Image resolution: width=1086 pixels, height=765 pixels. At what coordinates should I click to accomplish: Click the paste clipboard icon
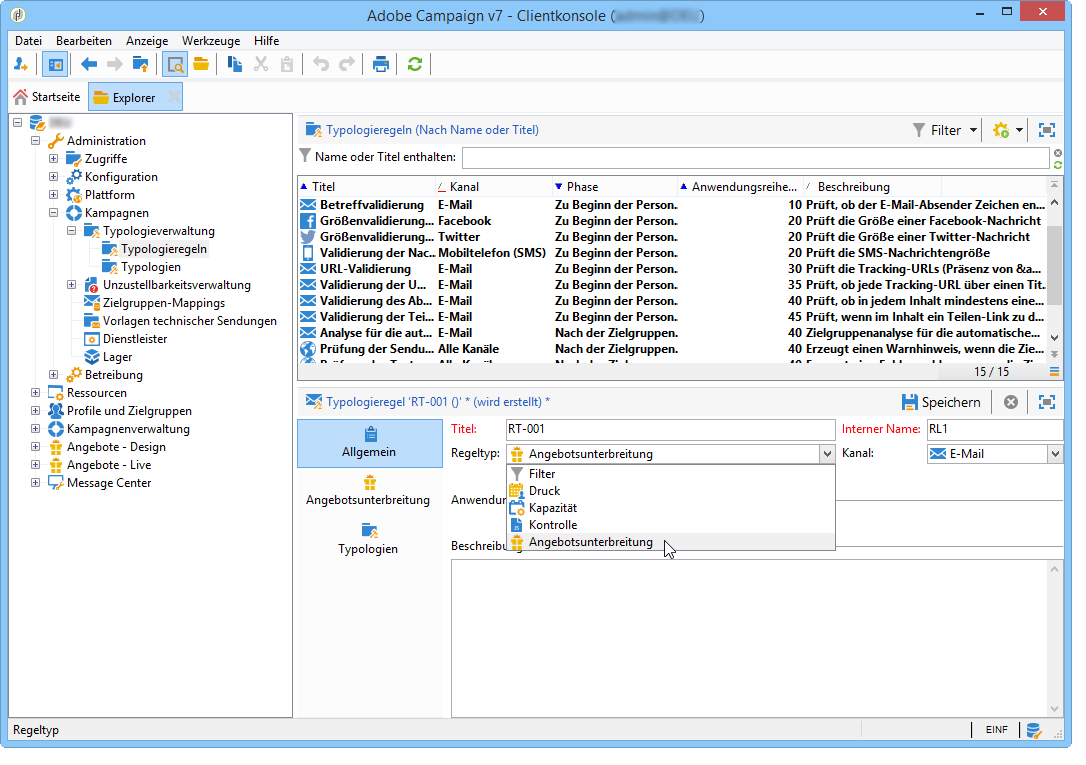point(287,65)
